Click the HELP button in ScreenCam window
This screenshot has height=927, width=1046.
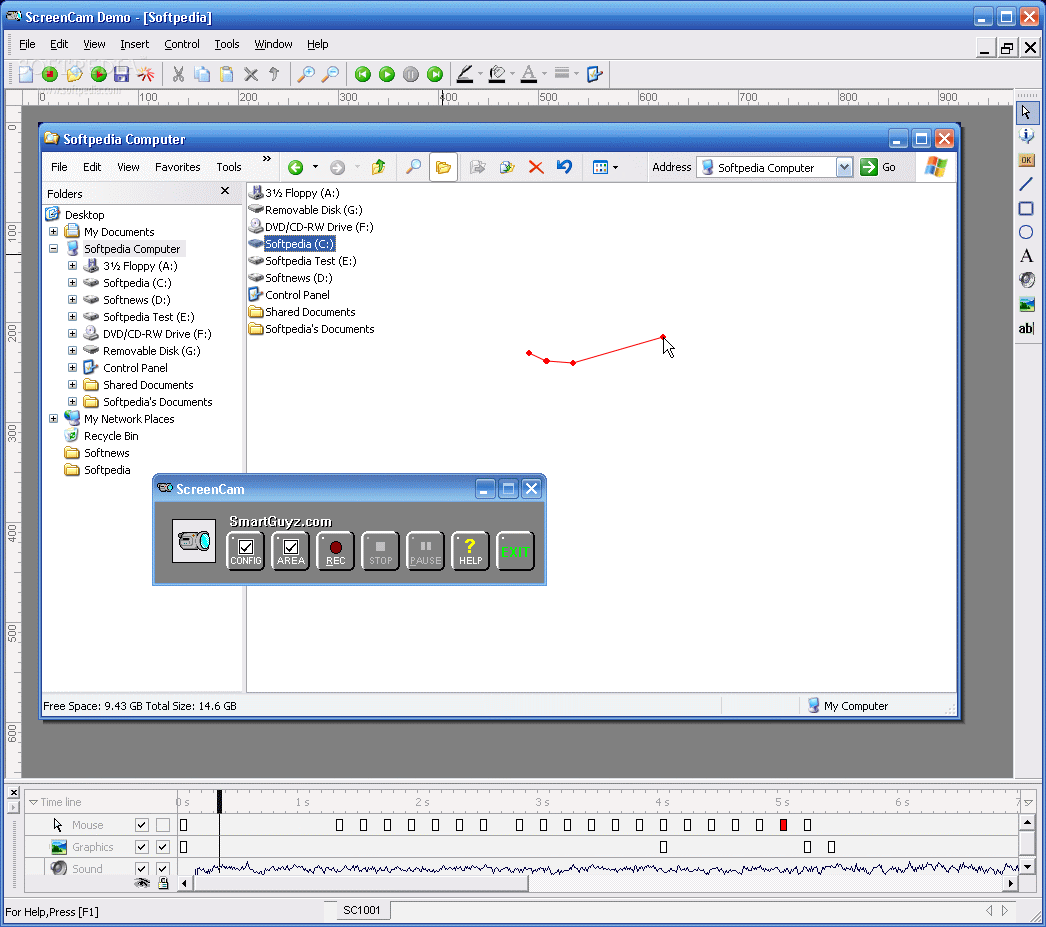470,552
